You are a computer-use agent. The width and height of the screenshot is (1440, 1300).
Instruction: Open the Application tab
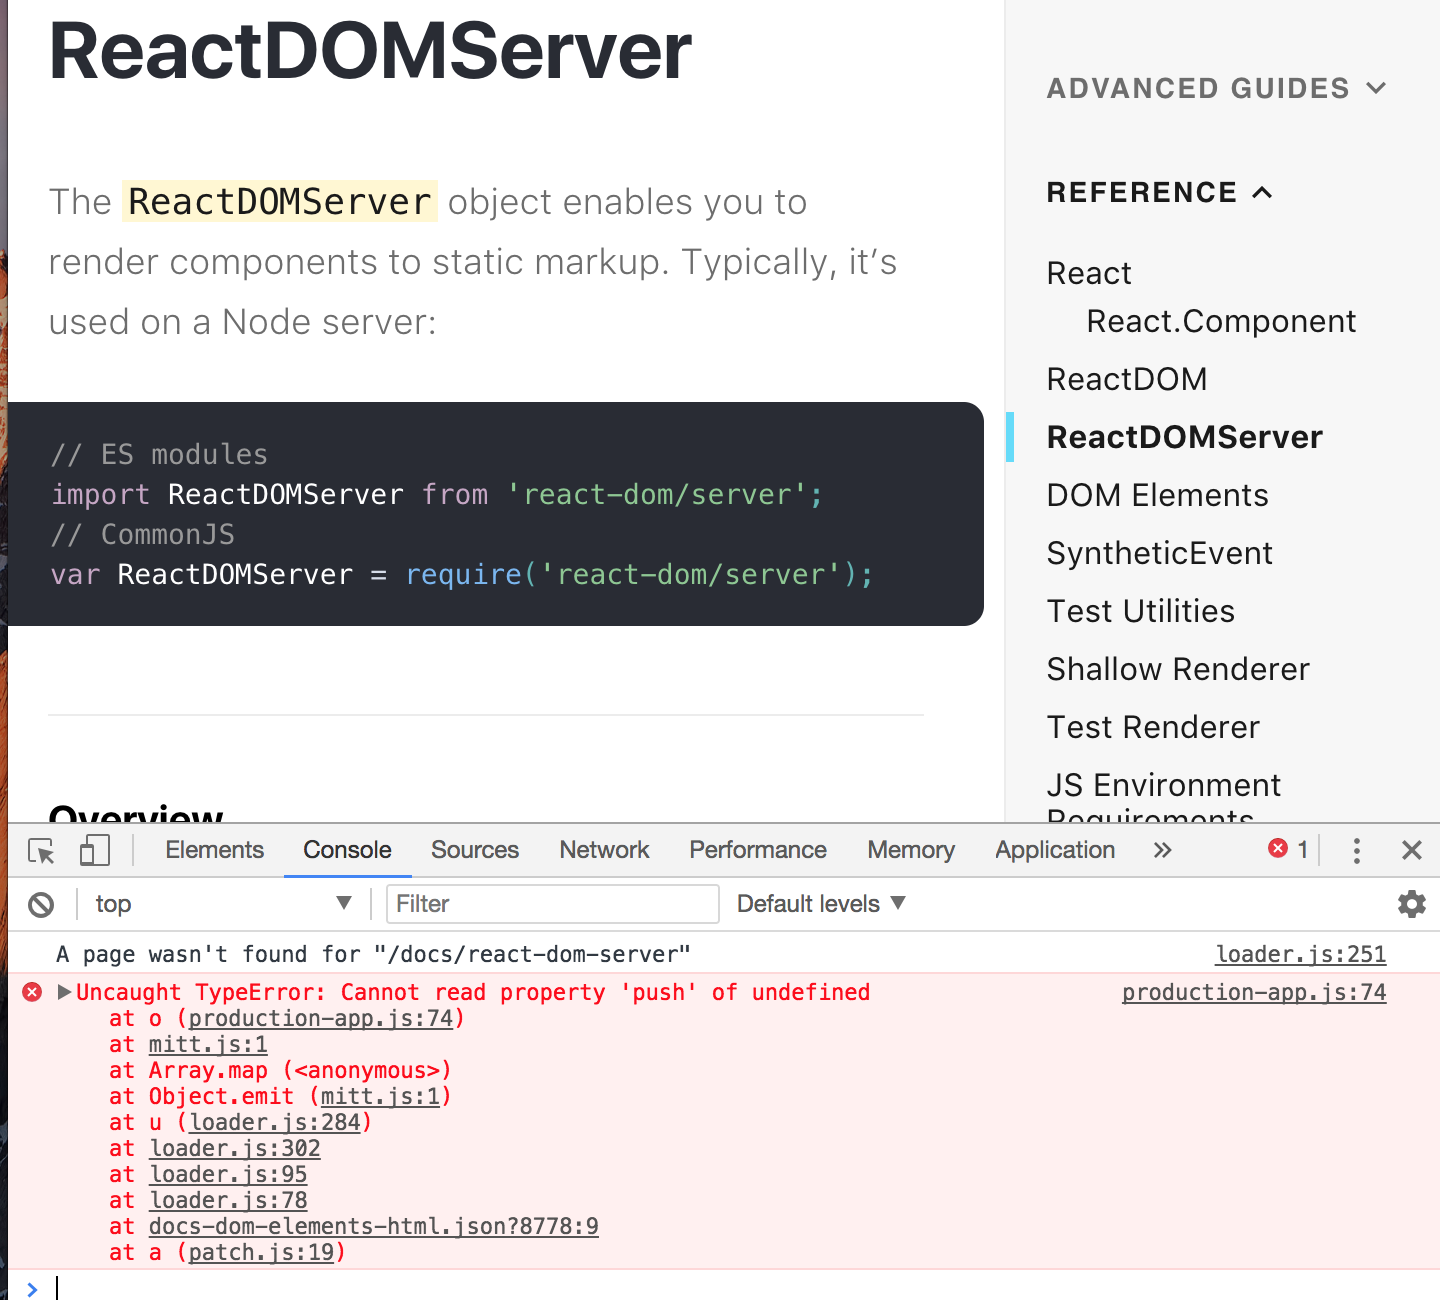tap(1055, 850)
